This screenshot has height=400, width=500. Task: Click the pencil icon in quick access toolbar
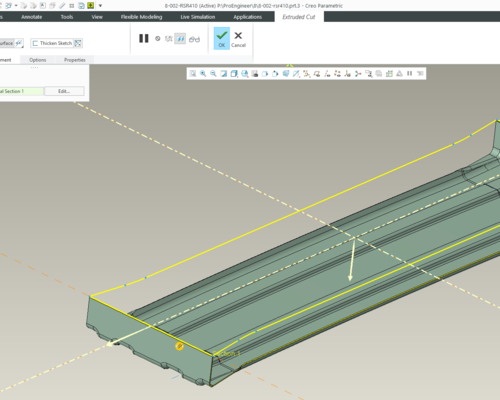pyautogui.click(x=62, y=6)
